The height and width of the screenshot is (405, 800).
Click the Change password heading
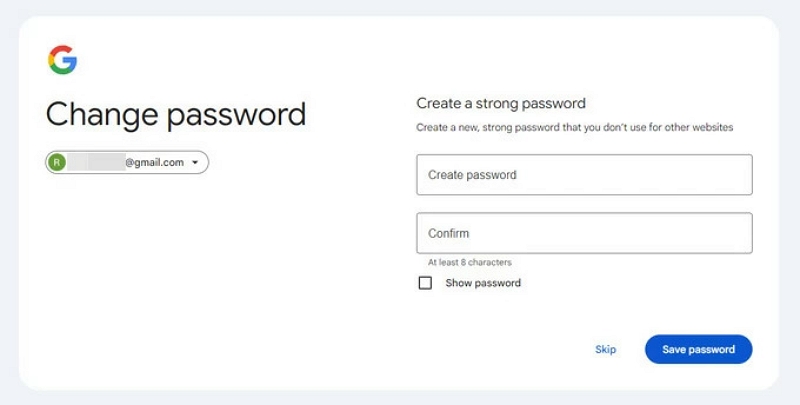pyautogui.click(x=176, y=114)
